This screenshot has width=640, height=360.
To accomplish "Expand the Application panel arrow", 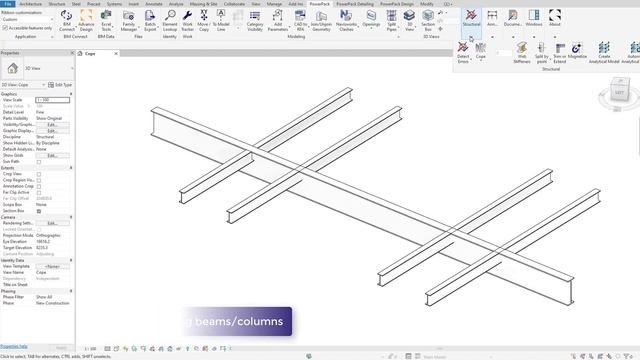I will (x=52, y=37).
